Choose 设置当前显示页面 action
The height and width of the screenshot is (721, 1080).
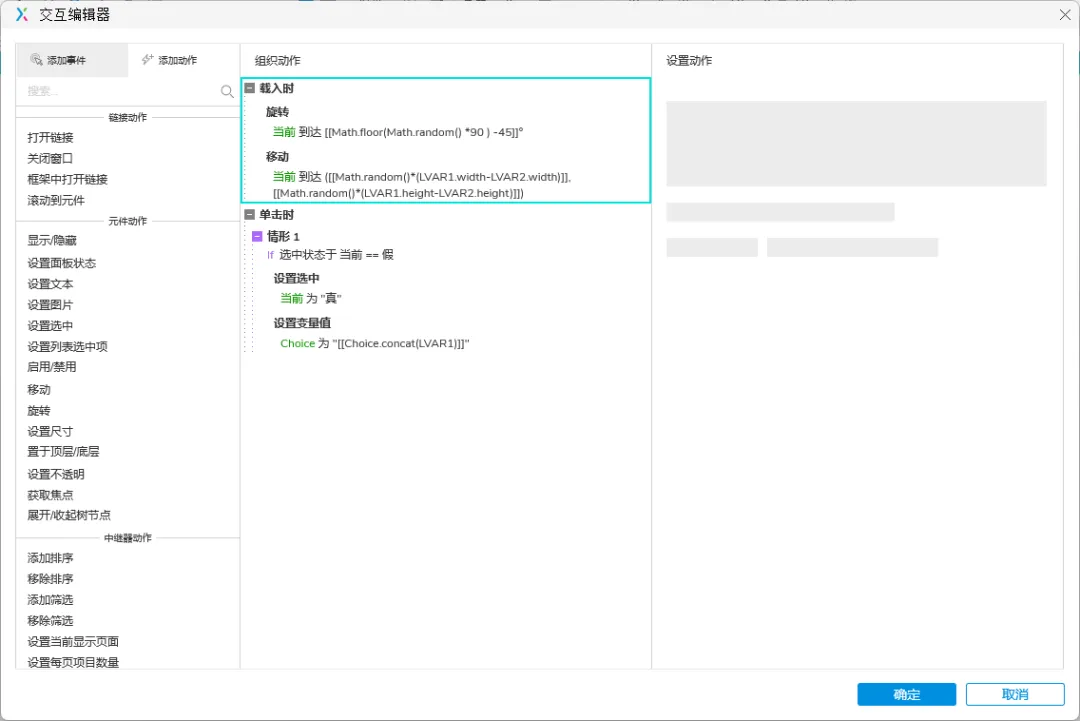[x=73, y=642]
